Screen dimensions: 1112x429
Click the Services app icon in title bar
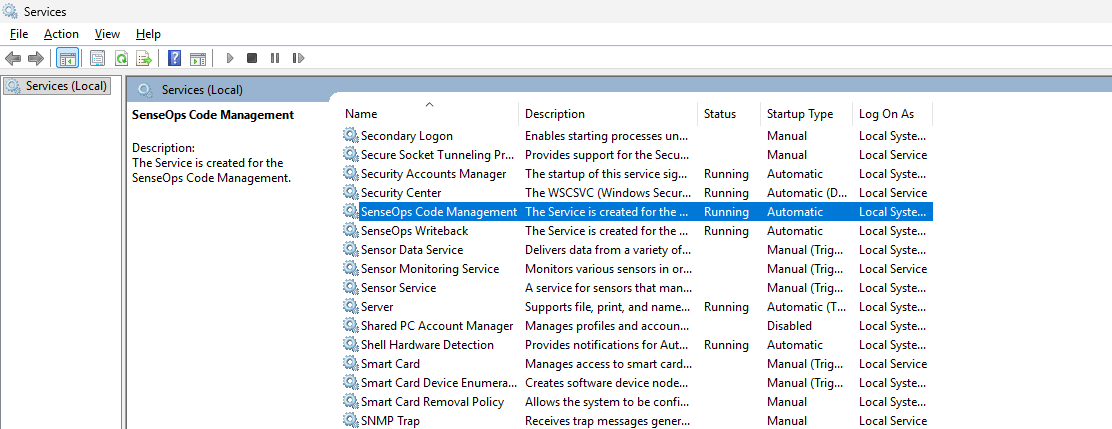(10, 11)
